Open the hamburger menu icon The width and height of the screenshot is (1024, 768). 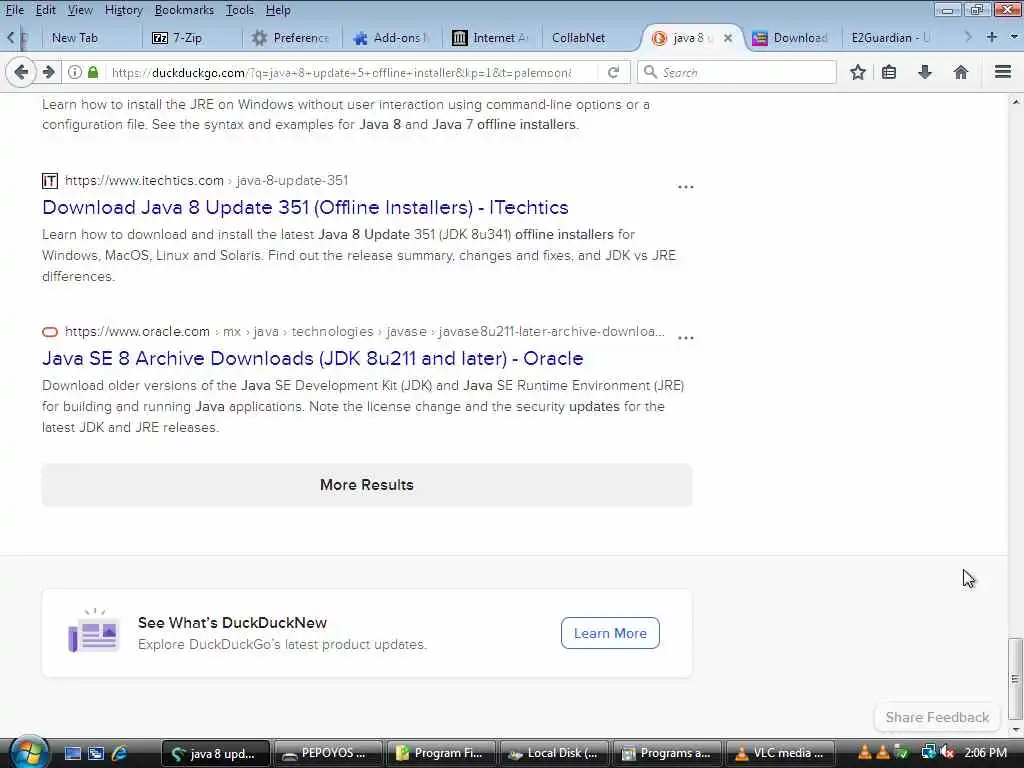point(1002,72)
